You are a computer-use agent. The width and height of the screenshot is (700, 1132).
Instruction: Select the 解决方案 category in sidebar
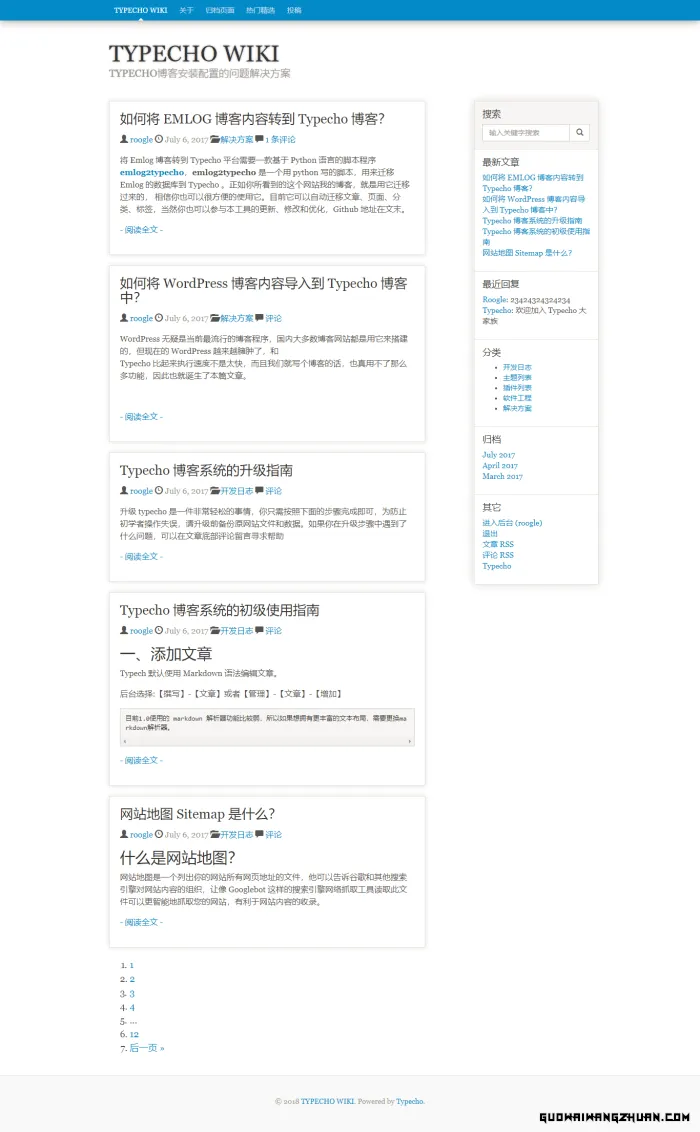pos(517,409)
